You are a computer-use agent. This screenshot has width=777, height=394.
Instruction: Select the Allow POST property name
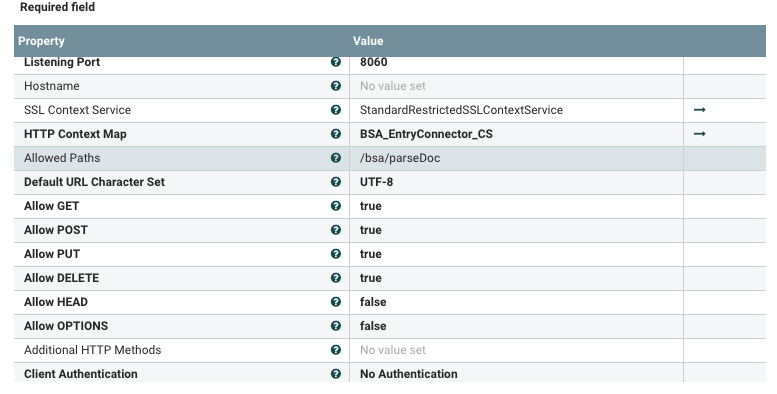click(x=56, y=230)
